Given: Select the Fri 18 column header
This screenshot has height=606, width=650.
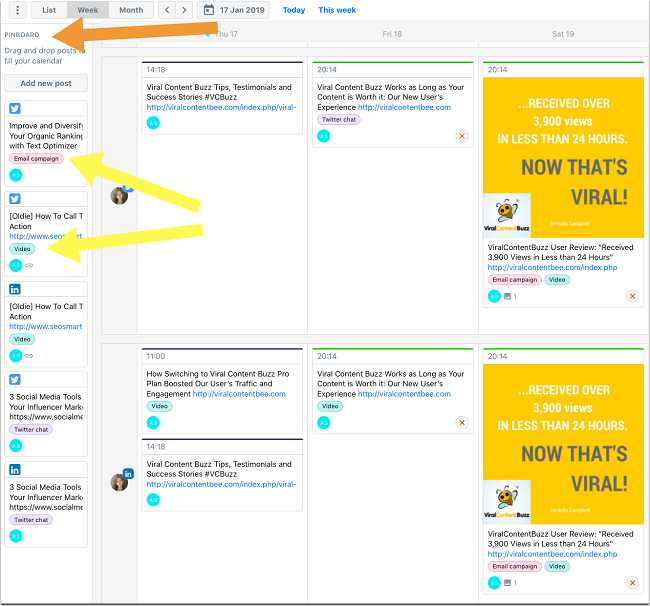Looking at the screenshot, I should pos(392,34).
